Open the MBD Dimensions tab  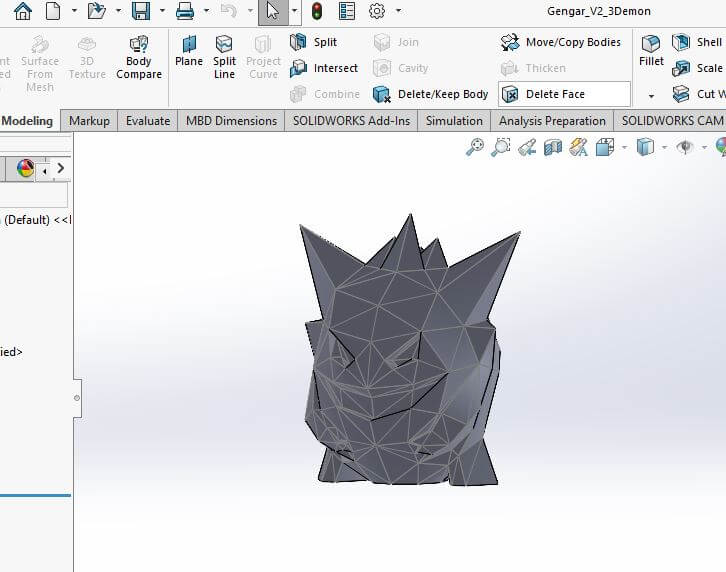click(231, 121)
